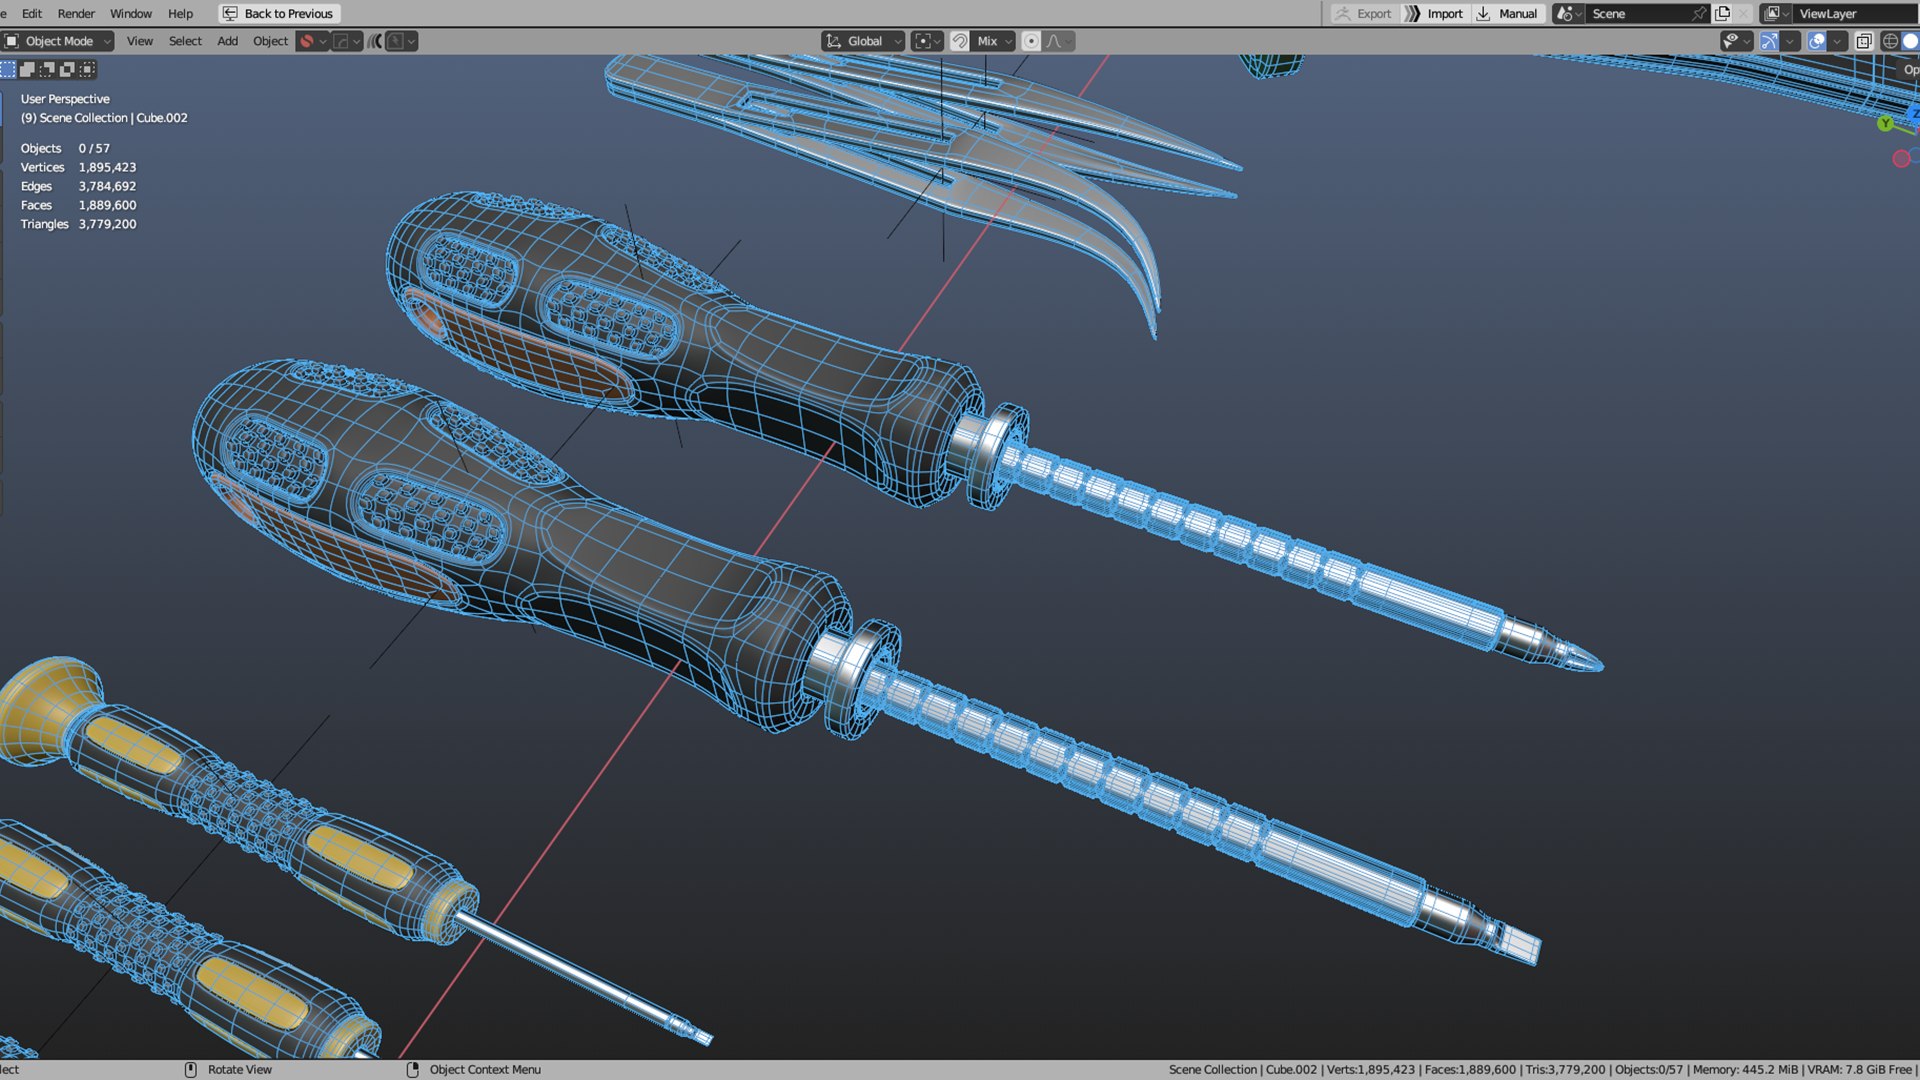Choose the 'subtract selection' mode icon
This screenshot has height=1080, width=1920.
click(47, 69)
